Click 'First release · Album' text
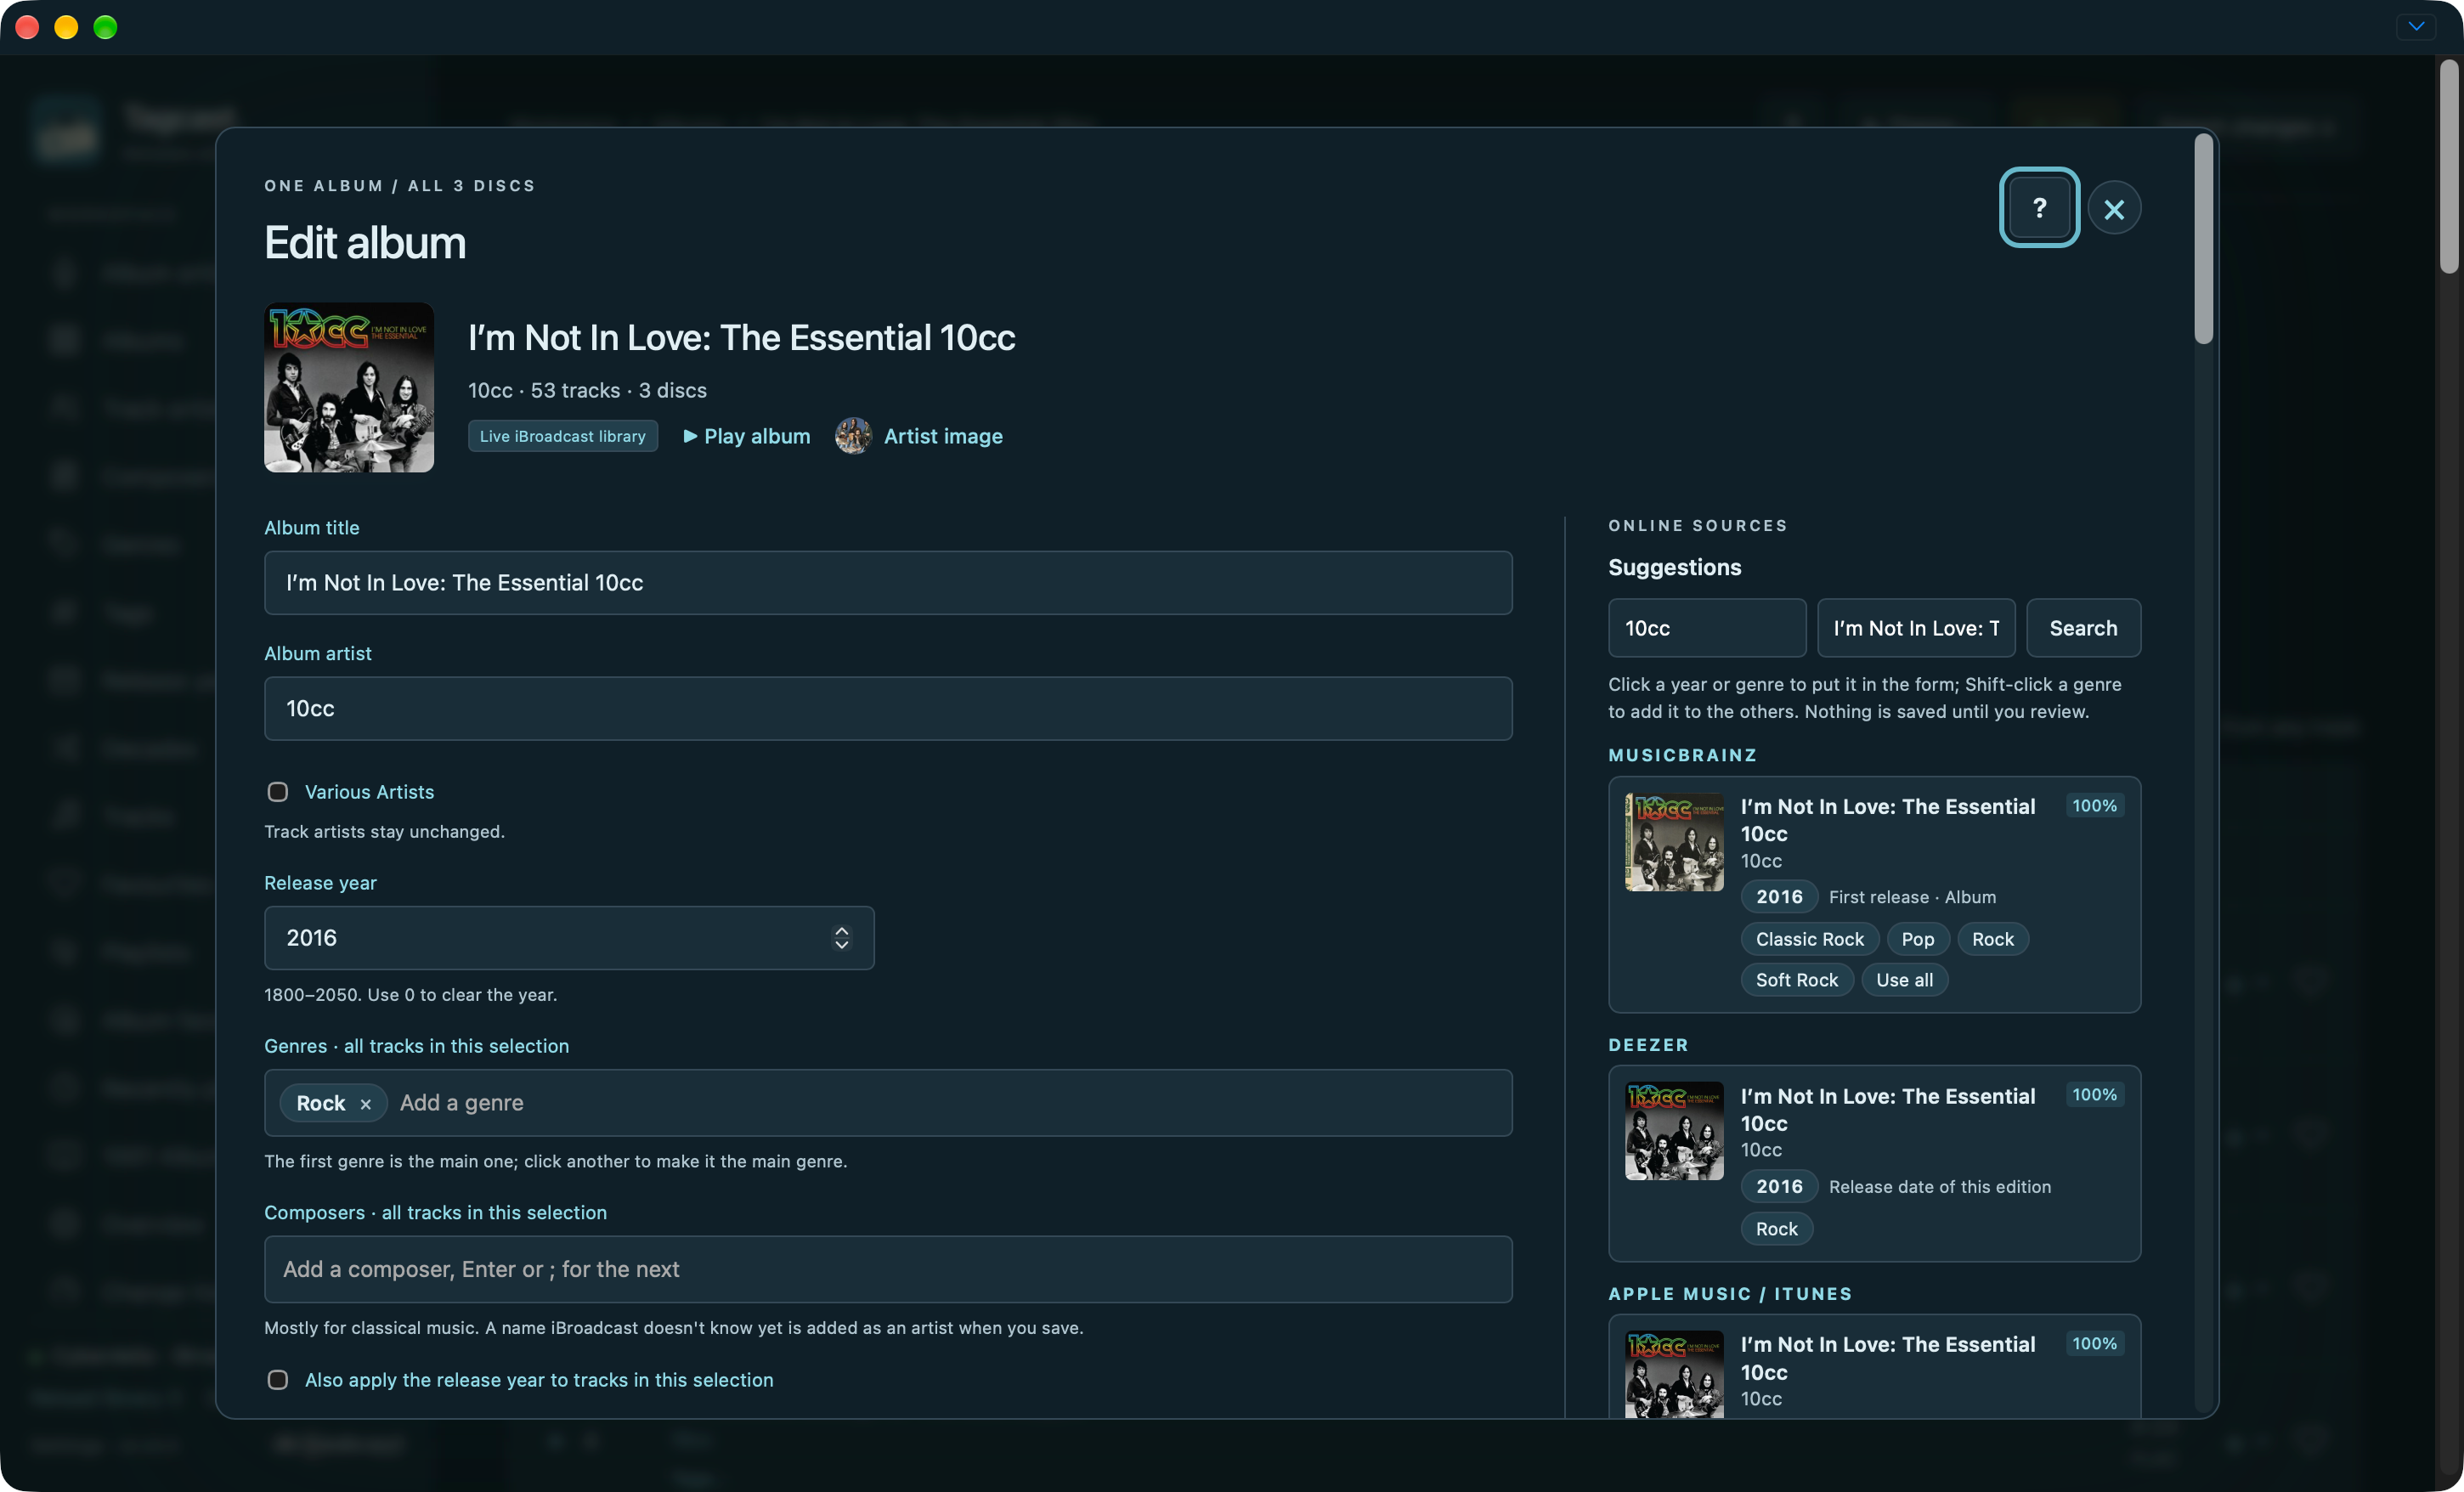 1912,897
